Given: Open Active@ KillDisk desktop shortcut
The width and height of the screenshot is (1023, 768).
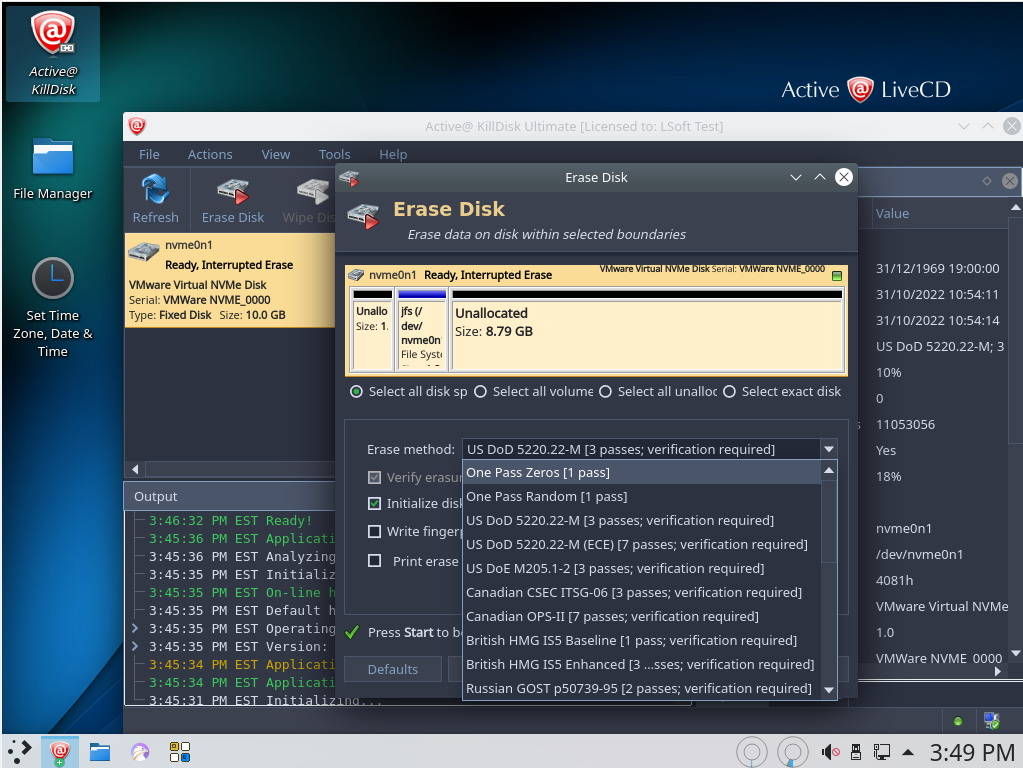Looking at the screenshot, I should click(x=53, y=54).
